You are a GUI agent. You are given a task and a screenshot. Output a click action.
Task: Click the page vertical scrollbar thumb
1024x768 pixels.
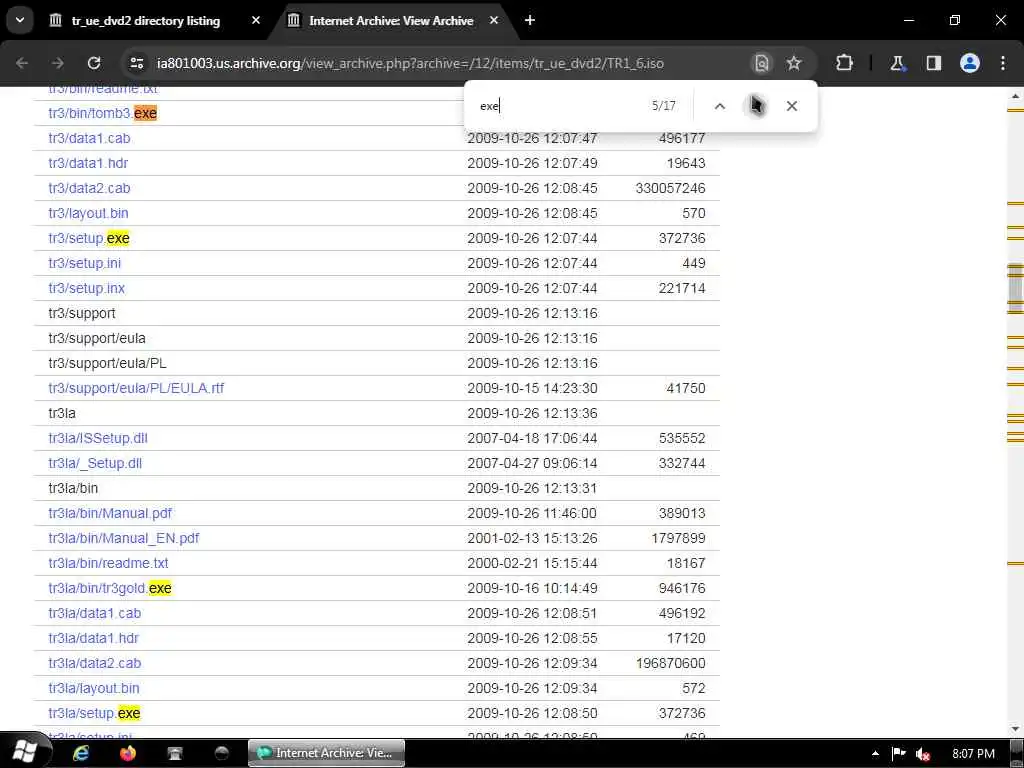pos(1015,288)
